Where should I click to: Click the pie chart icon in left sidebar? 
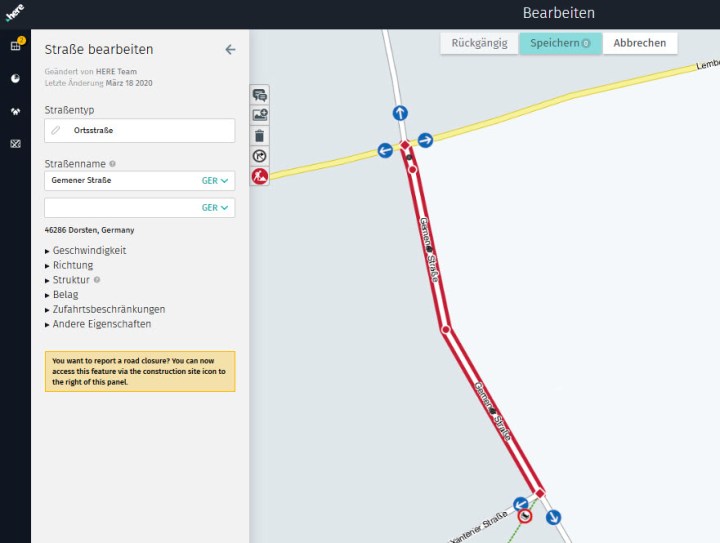coord(15,78)
